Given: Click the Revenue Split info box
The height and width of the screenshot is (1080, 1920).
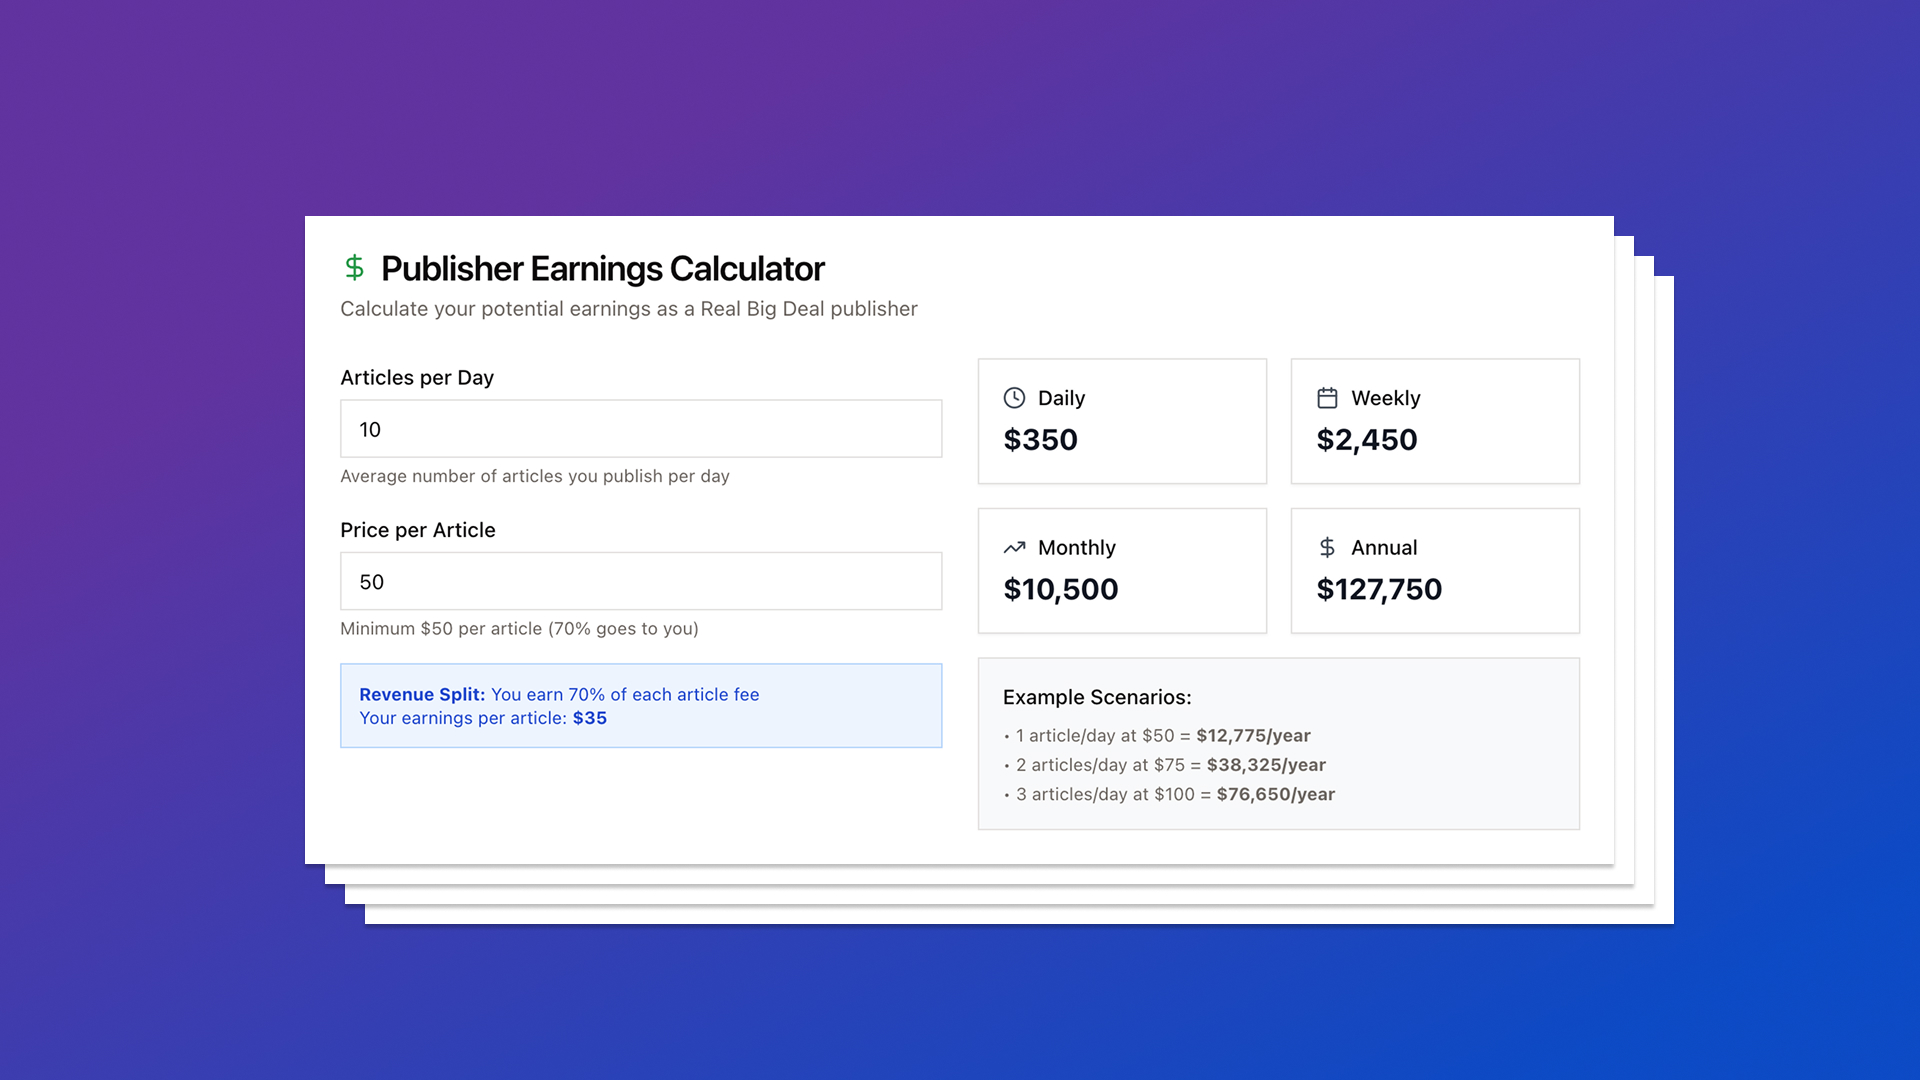Looking at the screenshot, I should click(640, 705).
